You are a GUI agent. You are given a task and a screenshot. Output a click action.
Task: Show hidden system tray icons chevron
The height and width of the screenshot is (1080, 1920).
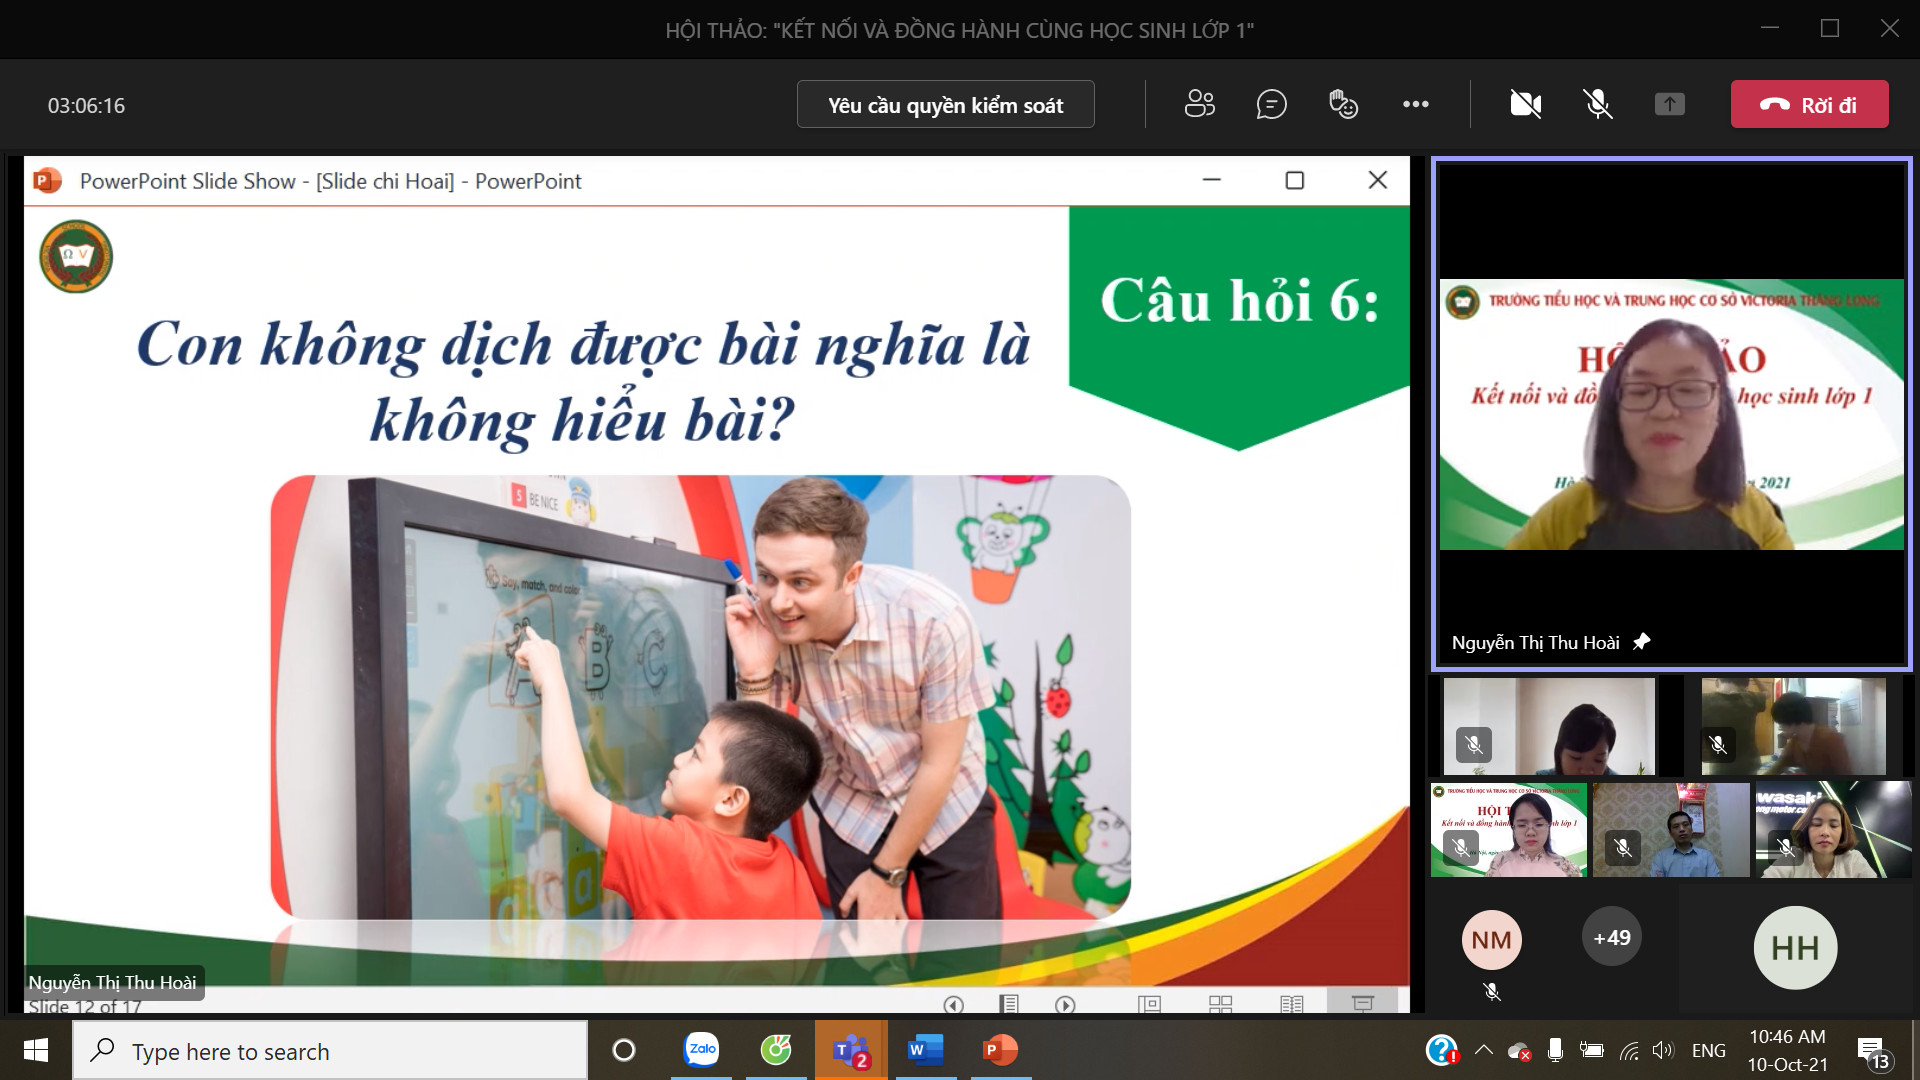tap(1484, 1050)
